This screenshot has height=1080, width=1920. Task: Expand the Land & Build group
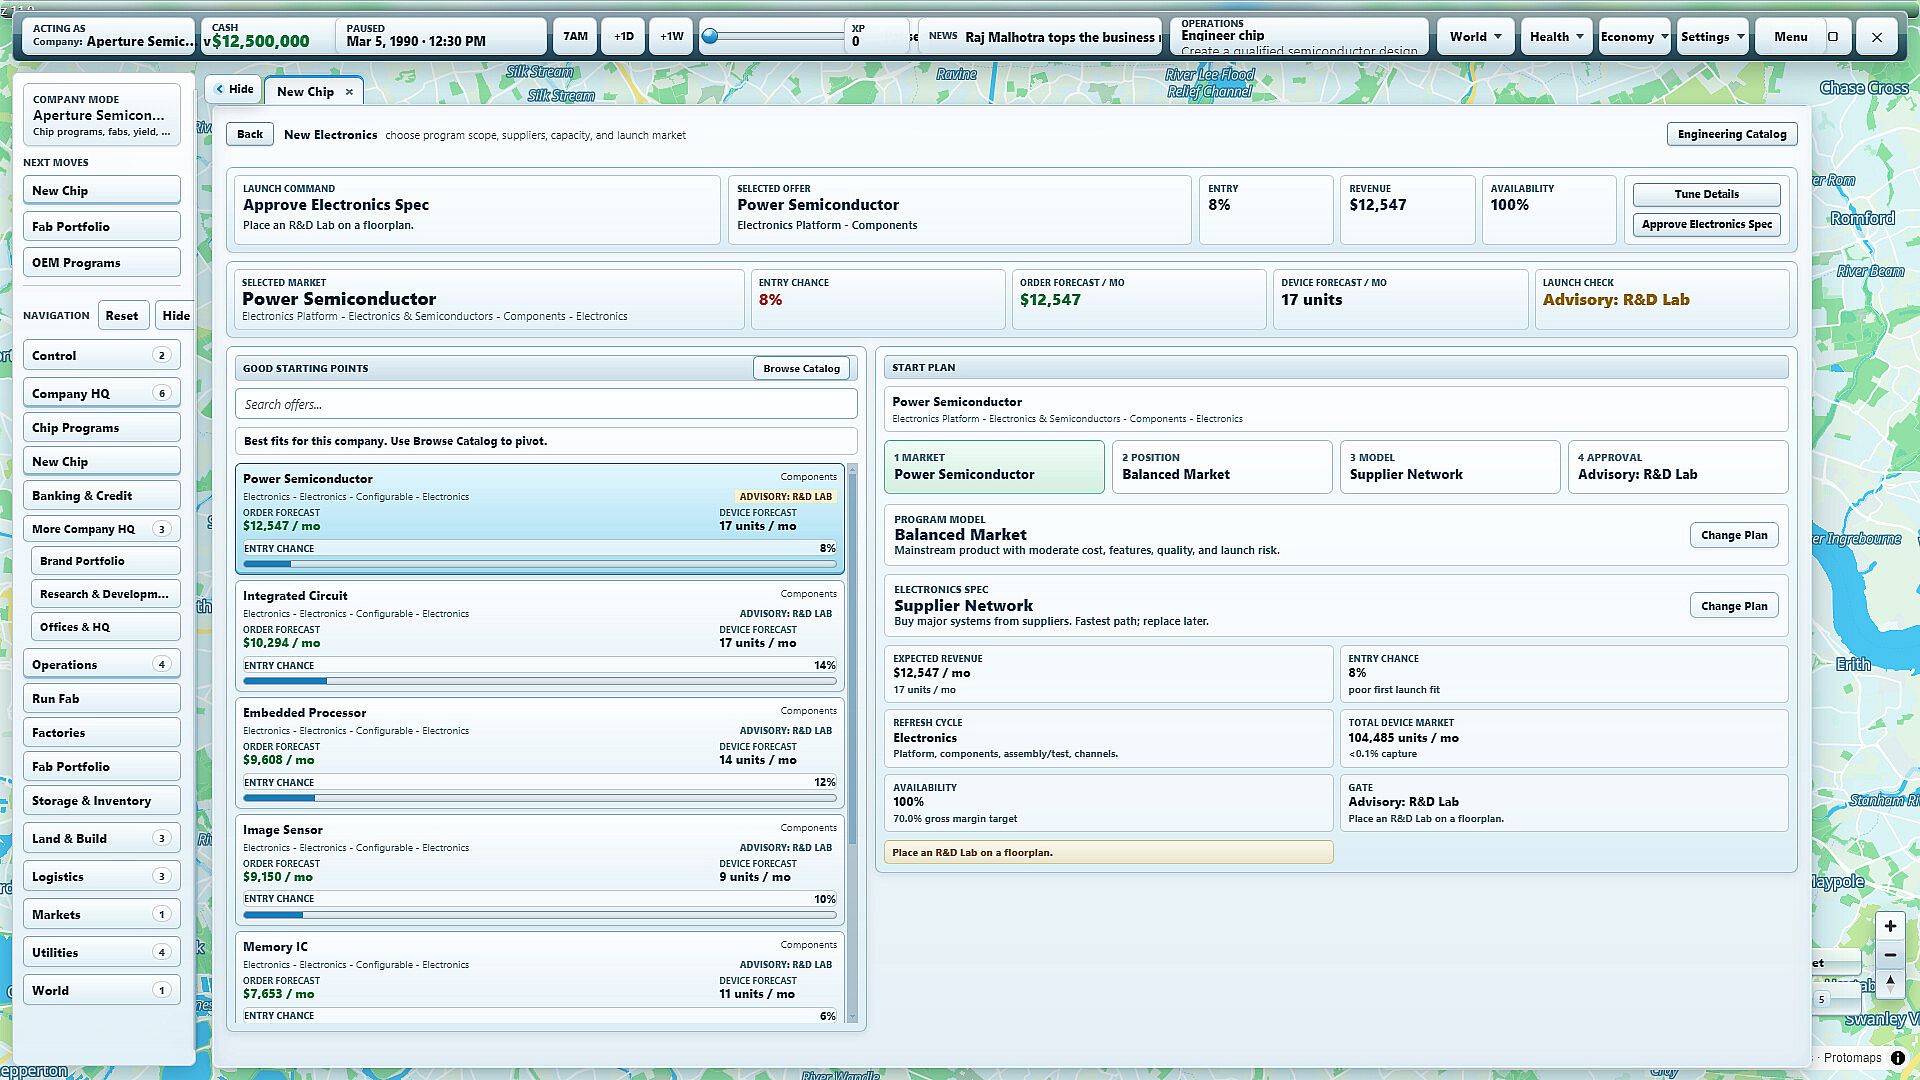102,839
